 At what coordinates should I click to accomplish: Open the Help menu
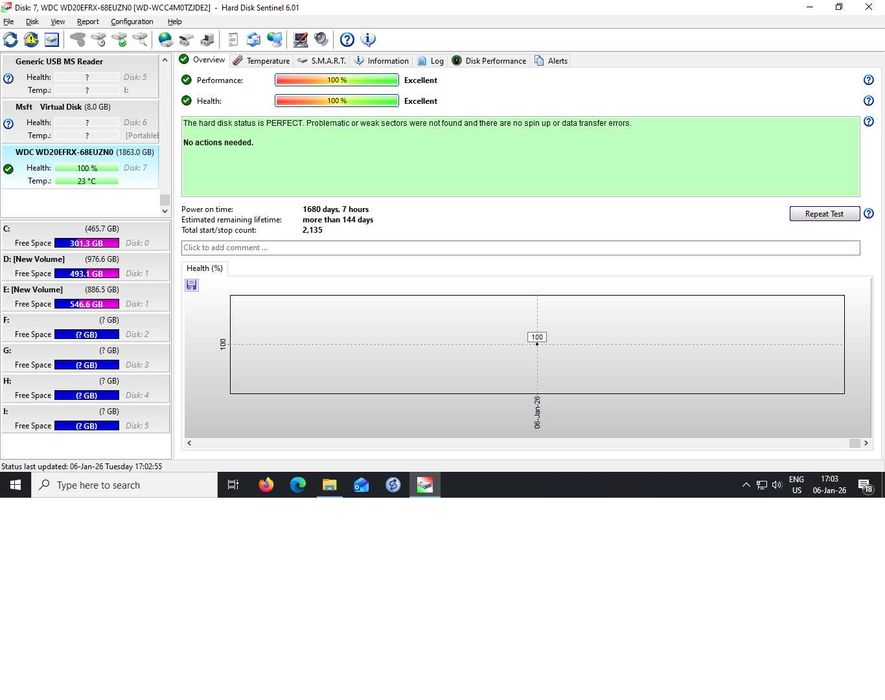pos(174,21)
